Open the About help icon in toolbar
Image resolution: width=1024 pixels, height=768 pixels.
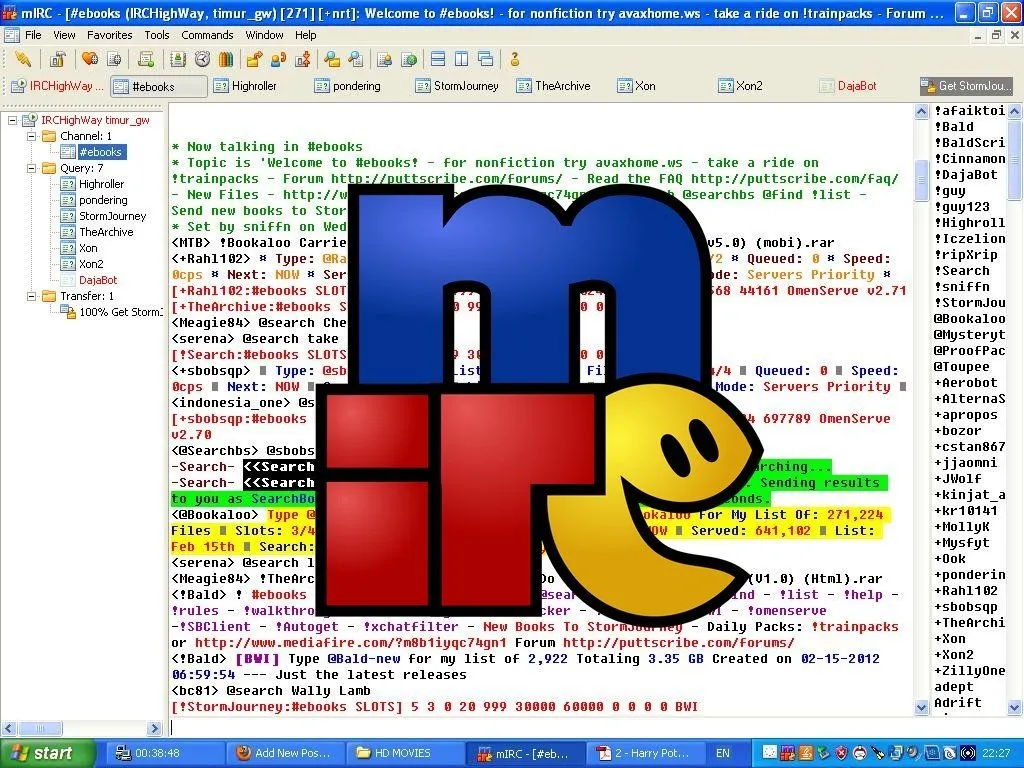[515, 59]
